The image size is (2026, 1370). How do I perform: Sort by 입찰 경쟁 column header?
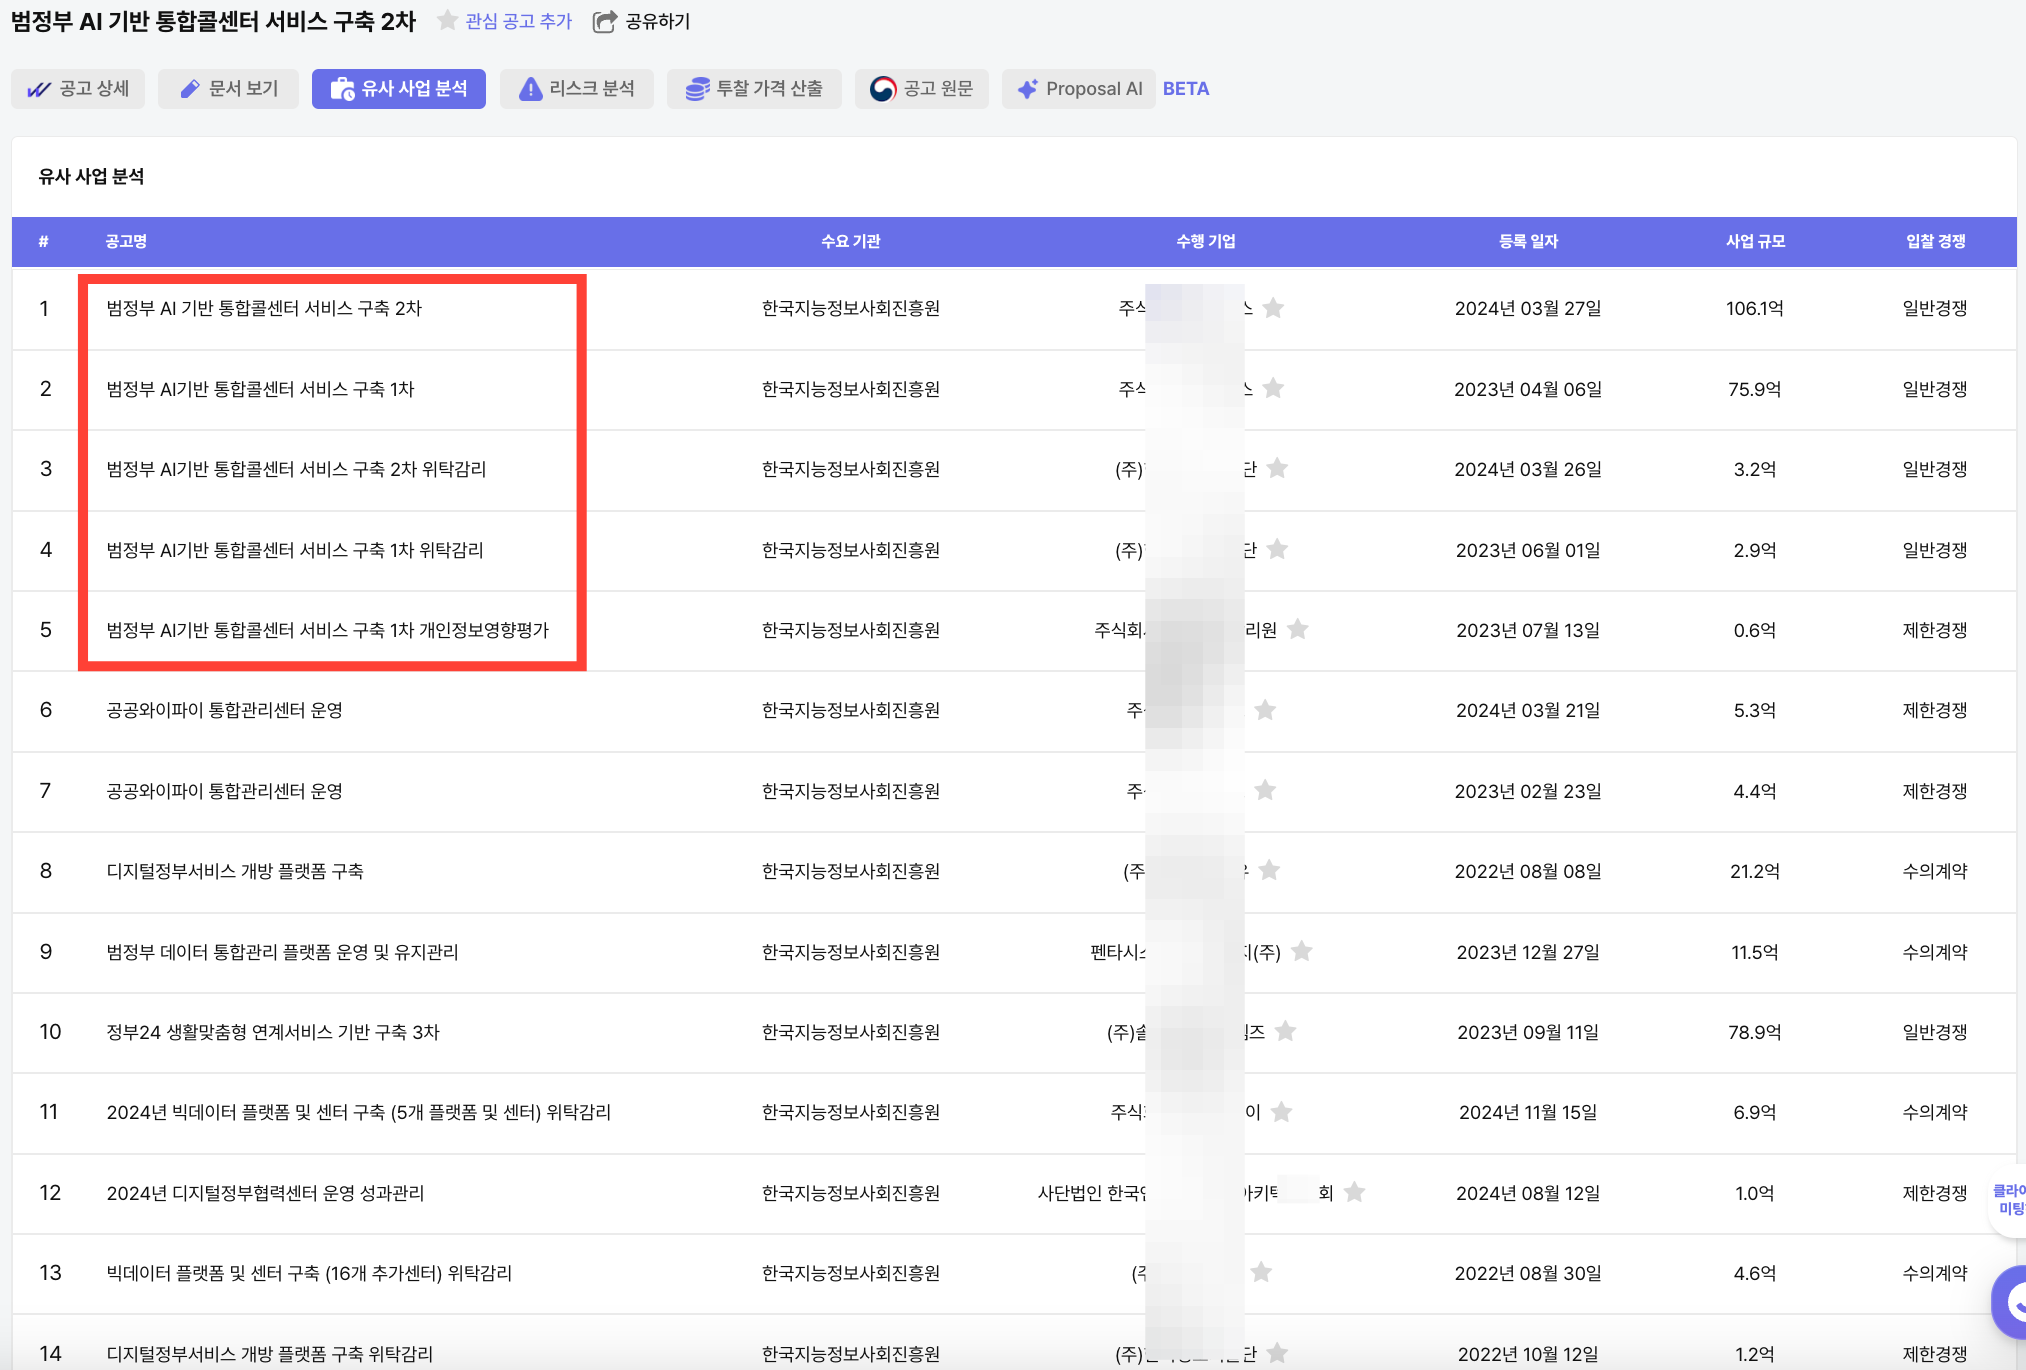pos(1935,241)
